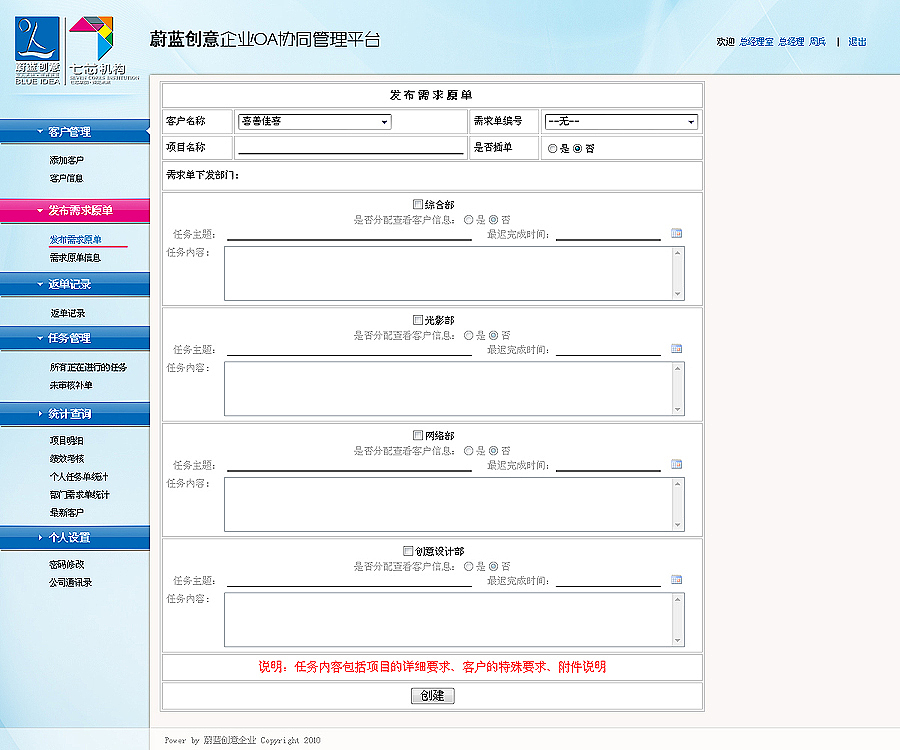Click the 总经理室 link

757,41
